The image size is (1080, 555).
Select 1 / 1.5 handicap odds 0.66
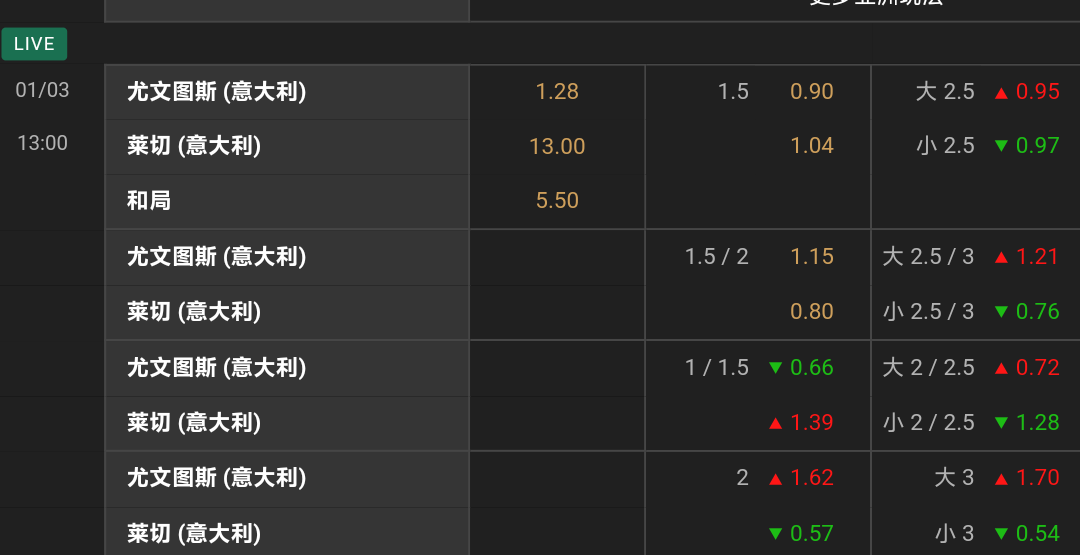point(811,368)
